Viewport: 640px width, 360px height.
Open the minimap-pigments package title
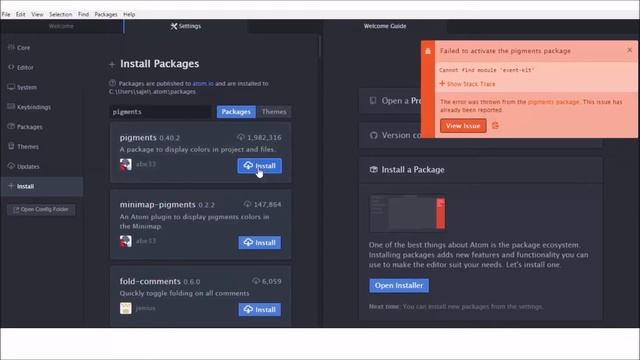158,204
